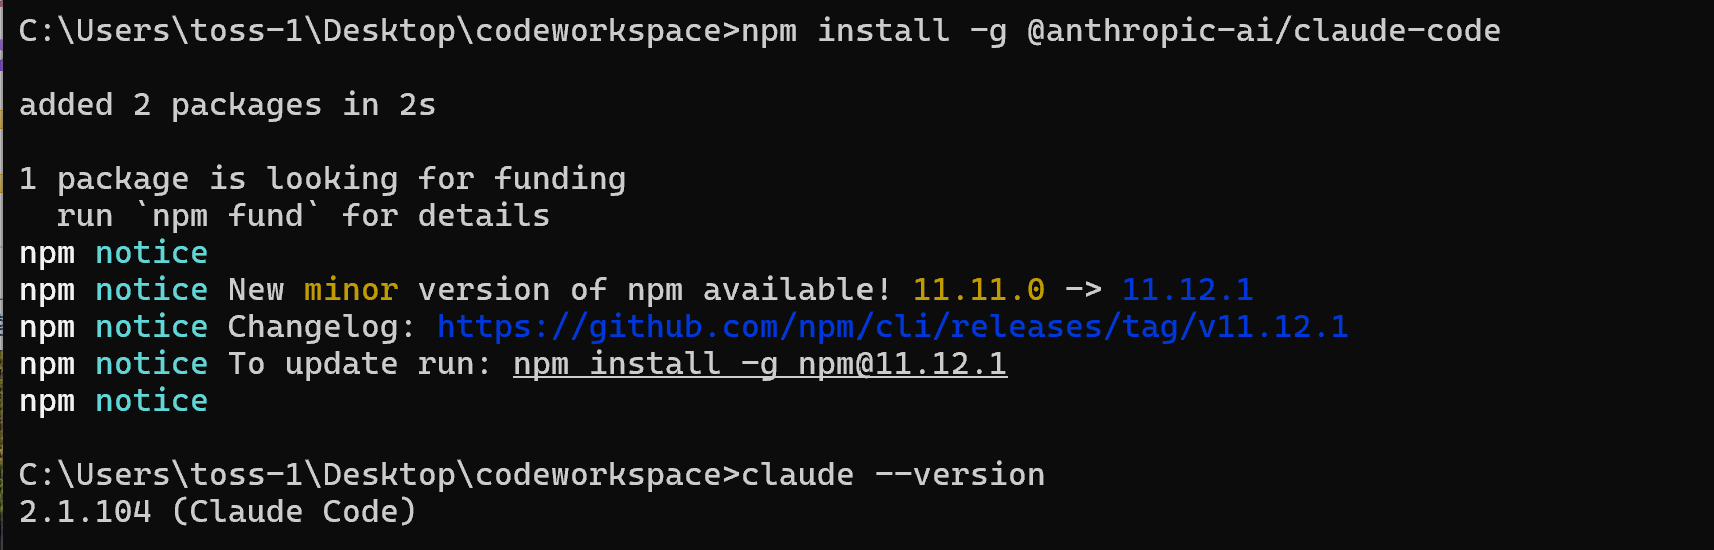Click the last cyan "notice" word
1714x550 pixels.
(151, 401)
